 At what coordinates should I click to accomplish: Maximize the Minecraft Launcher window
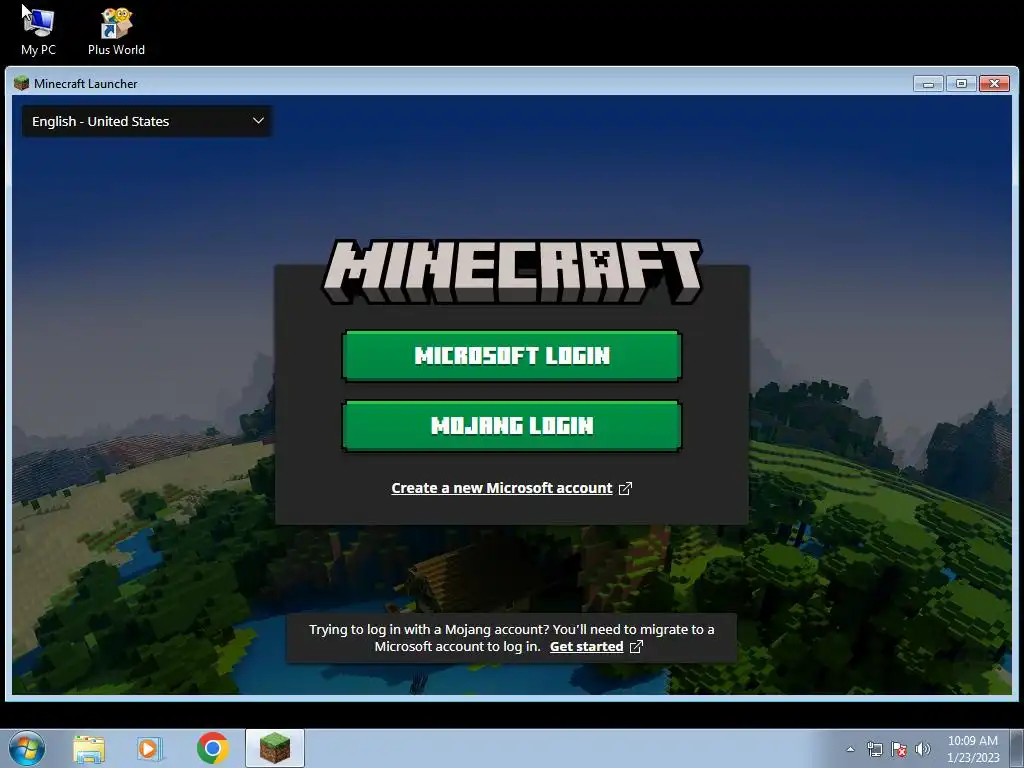click(x=961, y=84)
